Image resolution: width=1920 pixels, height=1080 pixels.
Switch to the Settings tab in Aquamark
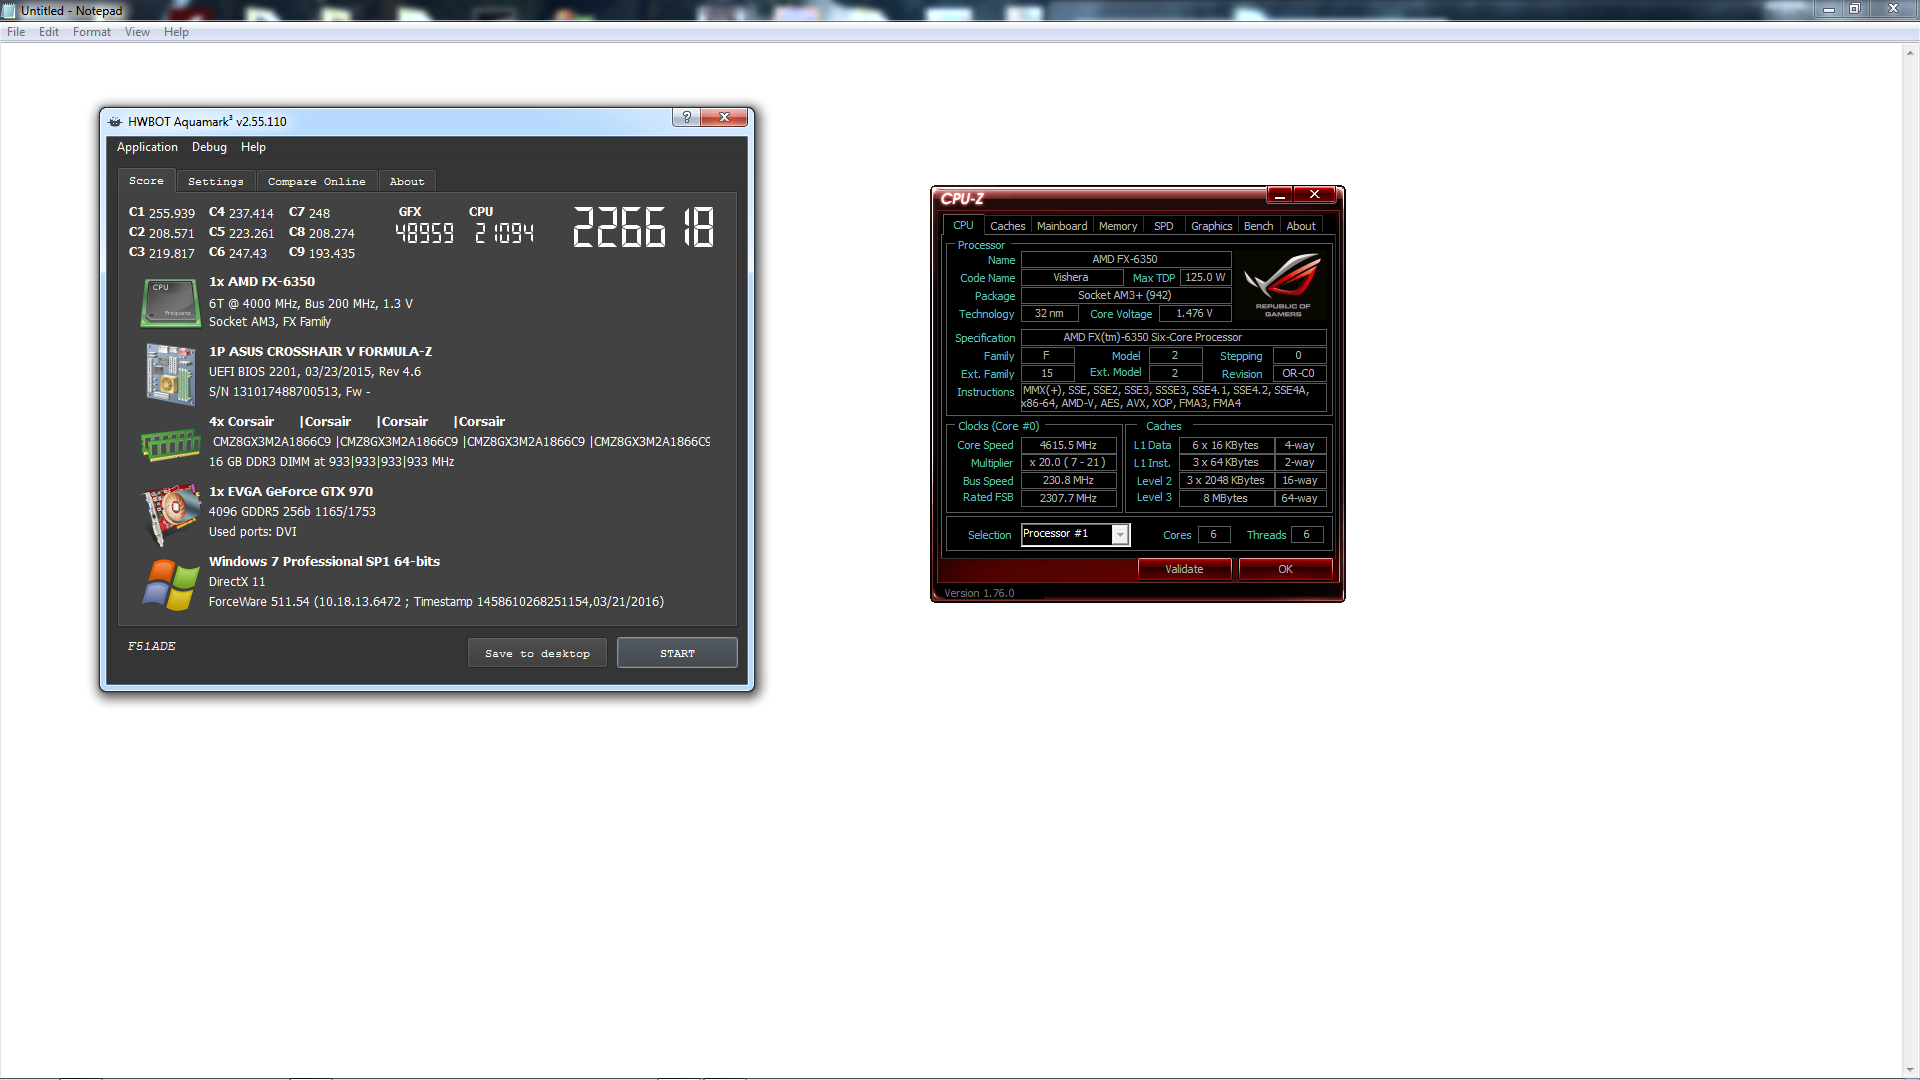[x=216, y=182]
